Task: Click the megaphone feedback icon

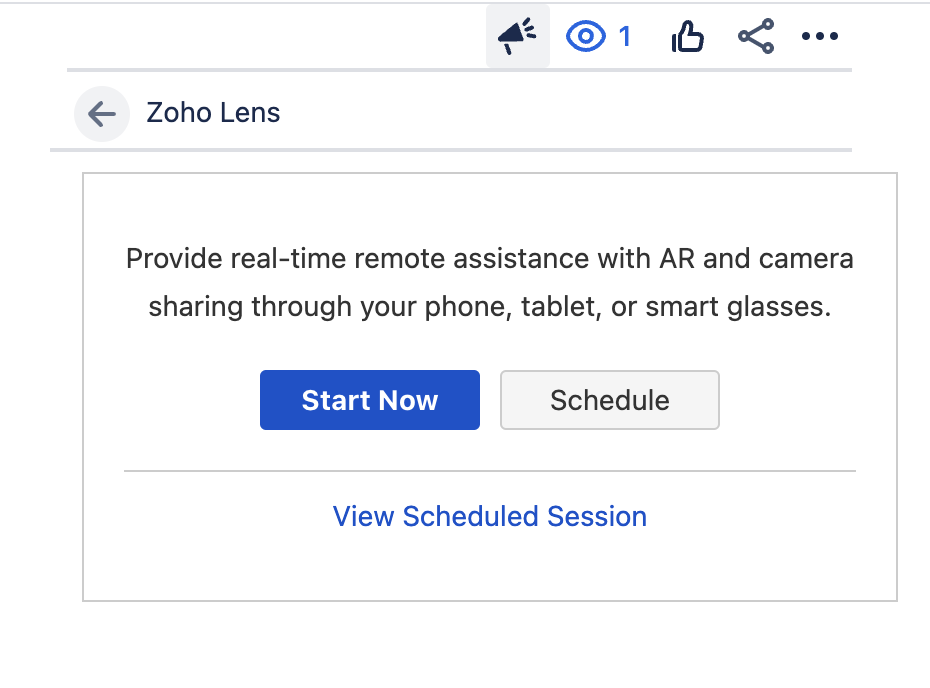Action: (x=517, y=37)
